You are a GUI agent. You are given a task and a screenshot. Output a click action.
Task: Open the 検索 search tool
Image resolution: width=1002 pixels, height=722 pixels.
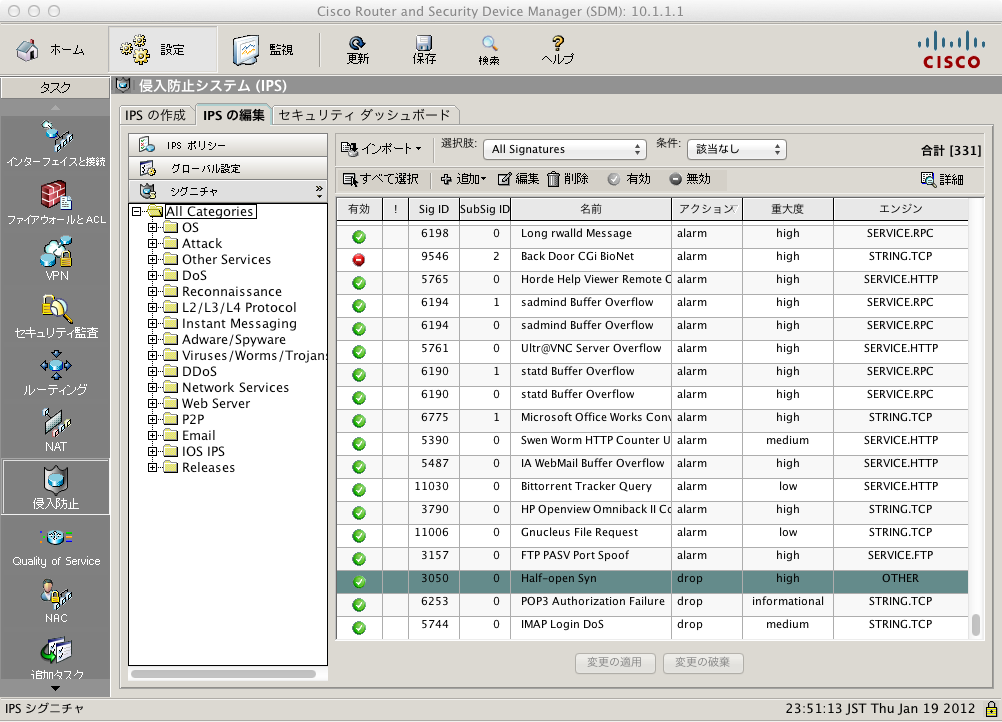pos(489,50)
